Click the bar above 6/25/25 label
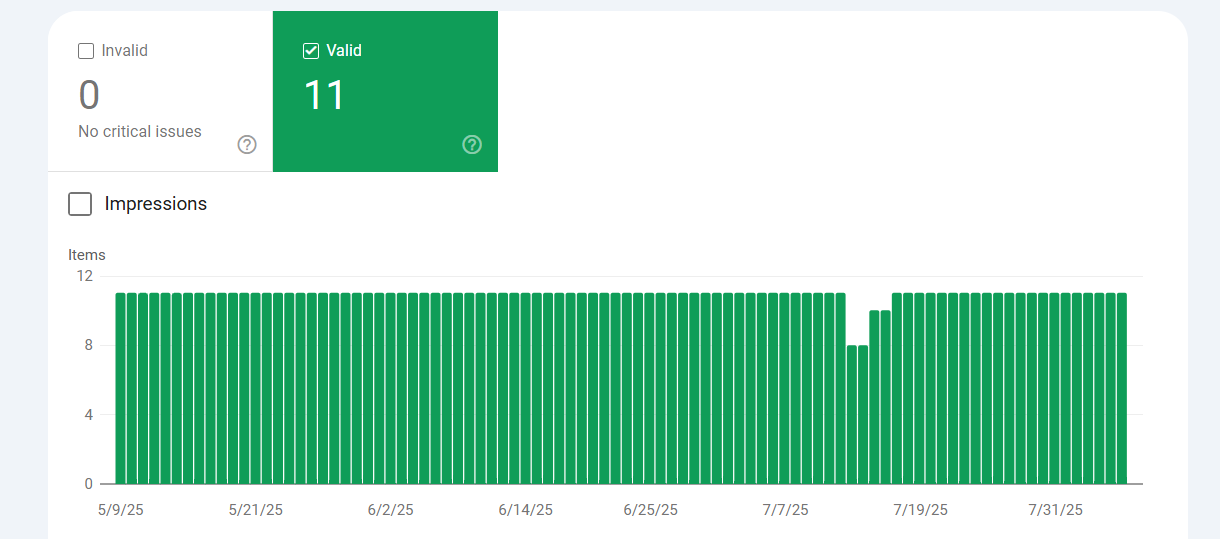This screenshot has height=539, width=1220. 650,389
